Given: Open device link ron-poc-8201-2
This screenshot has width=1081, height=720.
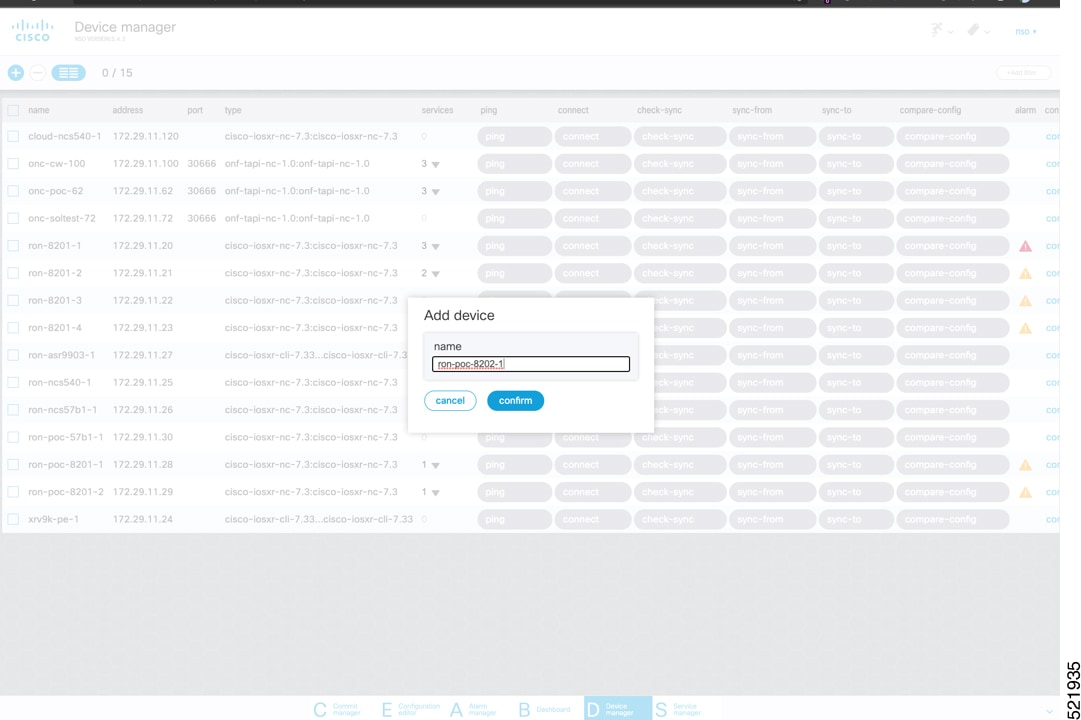Looking at the screenshot, I should click(x=65, y=492).
